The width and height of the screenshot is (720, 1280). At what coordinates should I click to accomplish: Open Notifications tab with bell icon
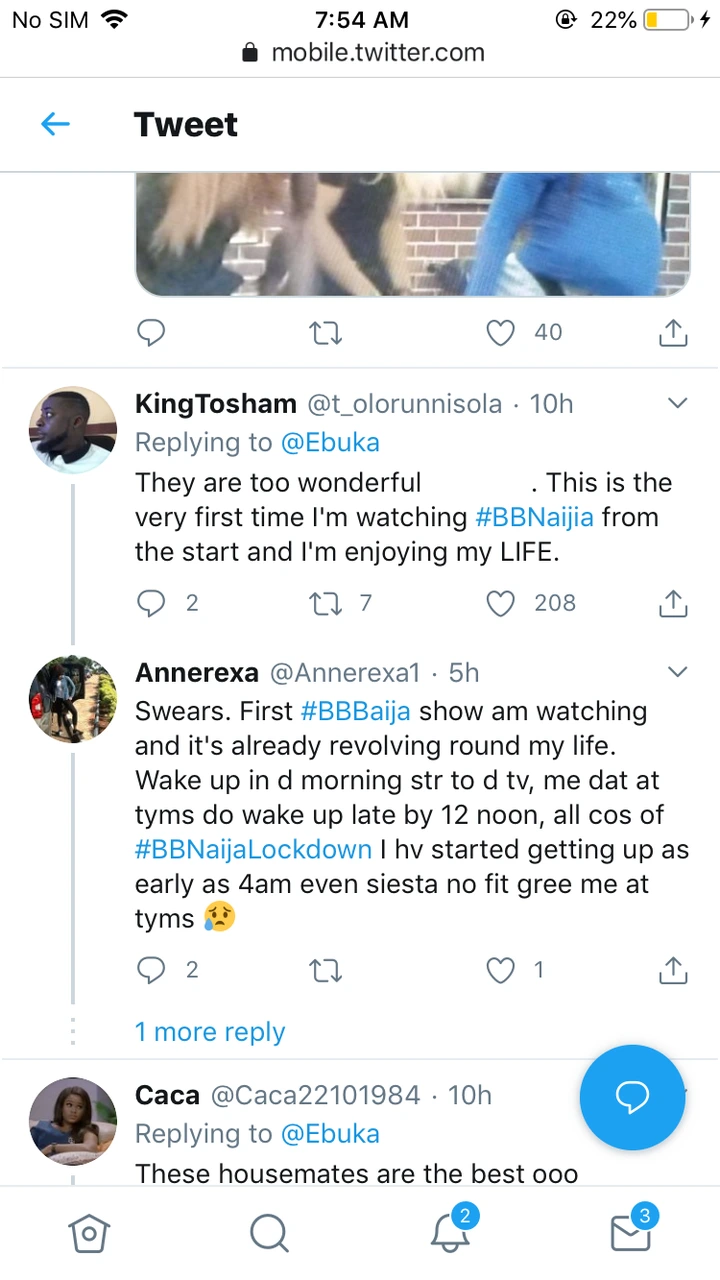[450, 1234]
